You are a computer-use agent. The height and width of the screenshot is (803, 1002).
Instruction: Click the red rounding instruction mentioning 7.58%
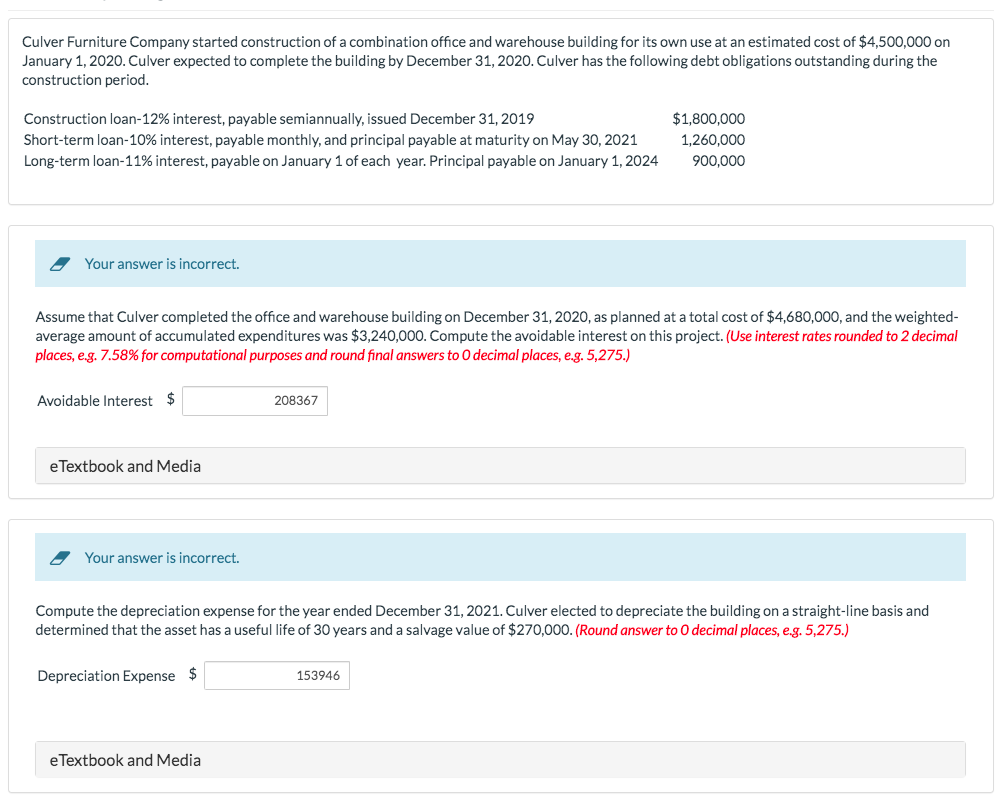click(x=497, y=346)
